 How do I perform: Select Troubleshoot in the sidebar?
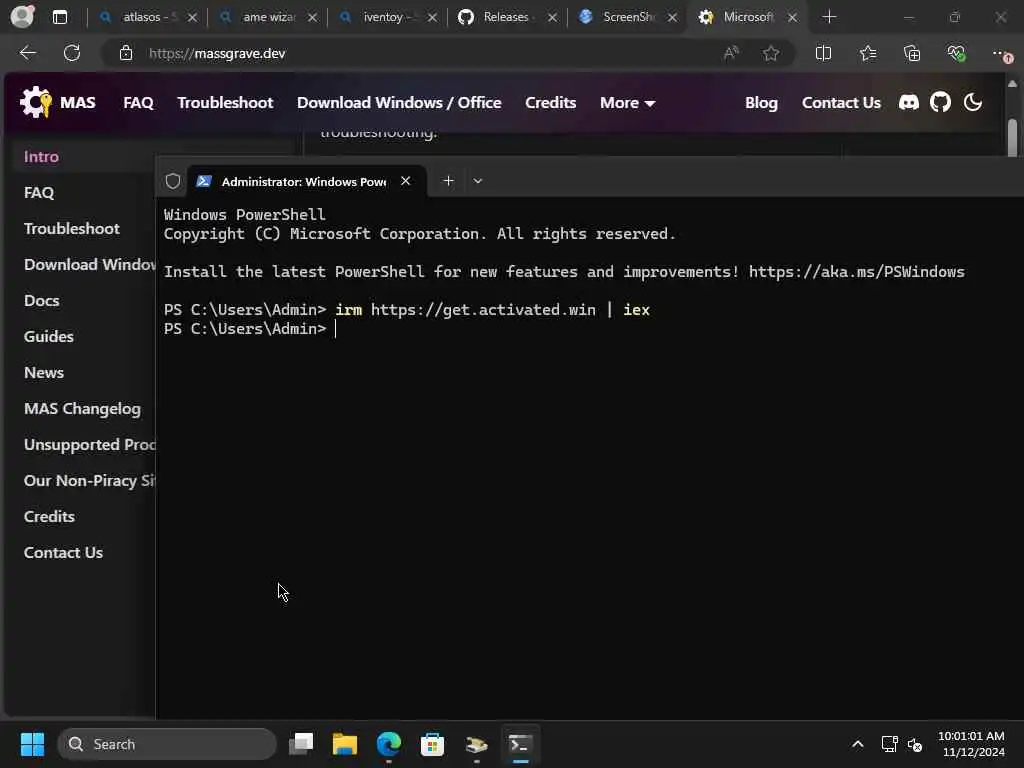pyautogui.click(x=72, y=229)
